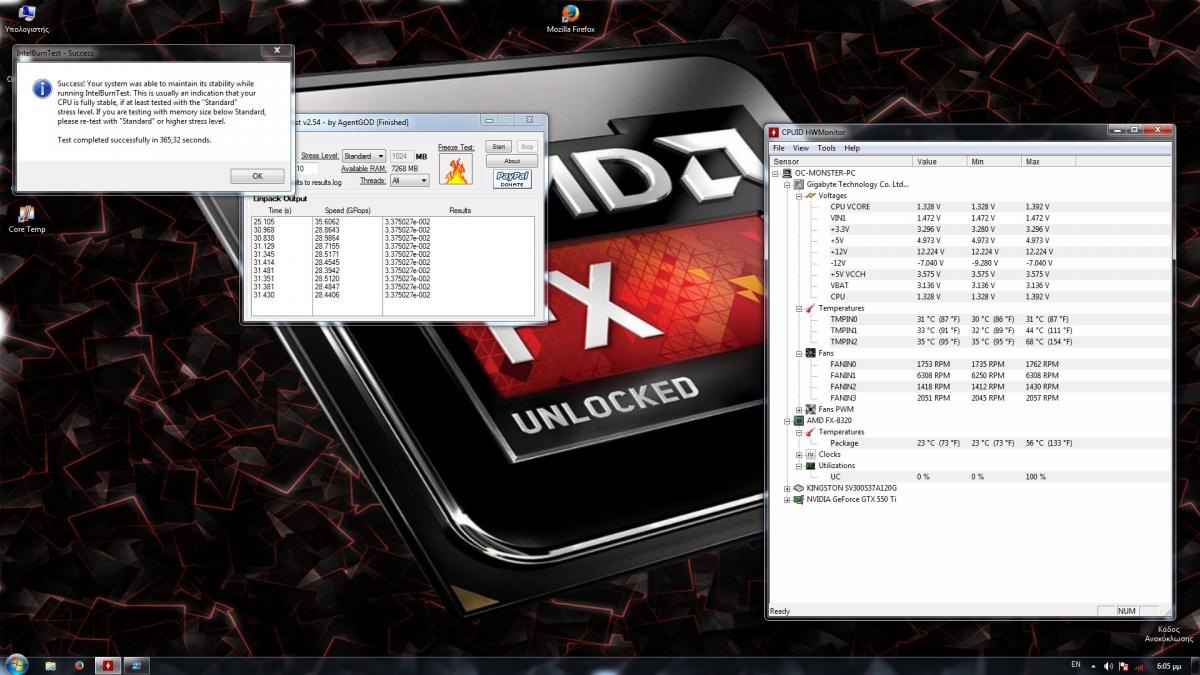Click the Gigabyte motherboard icon in HWMonitor

[x=799, y=184]
